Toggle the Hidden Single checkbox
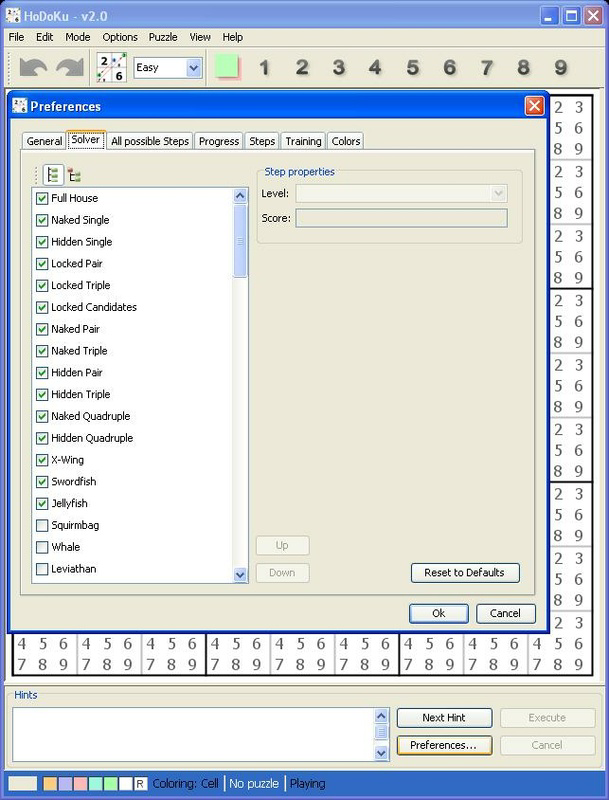The height and width of the screenshot is (800, 609). [x=42, y=242]
